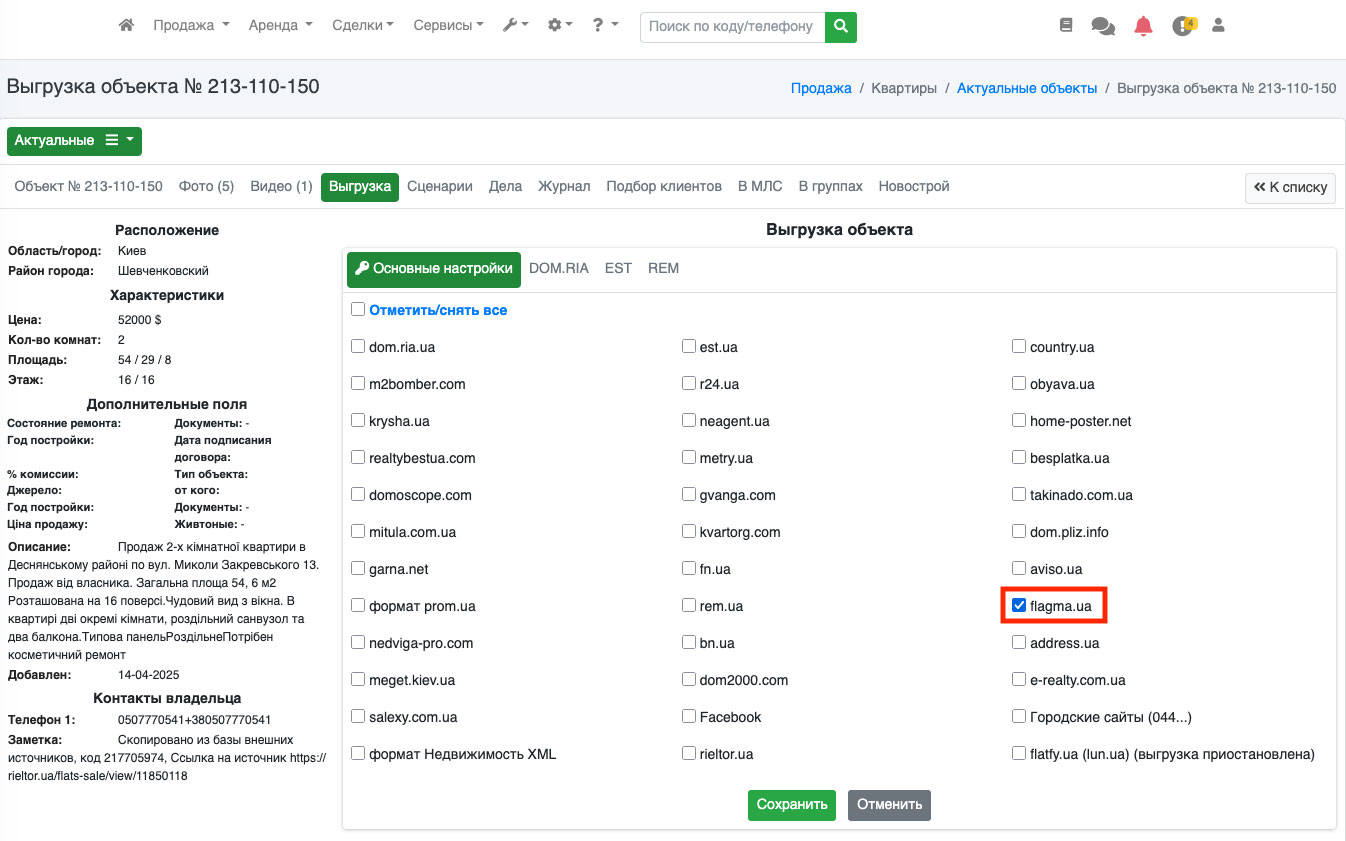Image resolution: width=1346 pixels, height=841 pixels.
Task: Expand the gear settings dropdown
Action: click(560, 26)
